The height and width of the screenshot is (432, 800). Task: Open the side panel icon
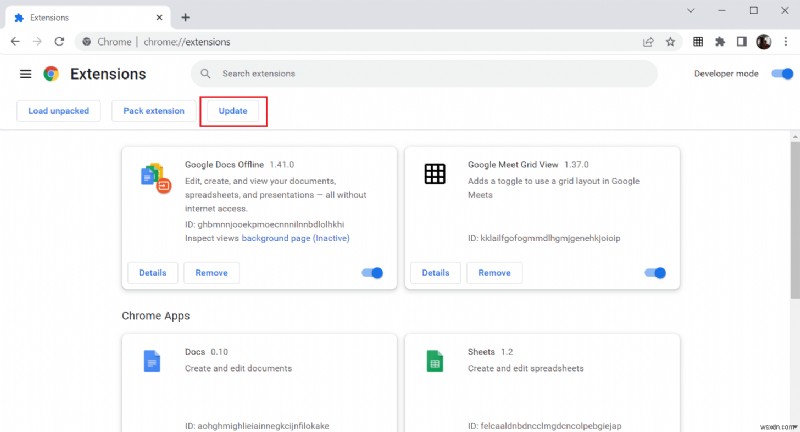742,42
